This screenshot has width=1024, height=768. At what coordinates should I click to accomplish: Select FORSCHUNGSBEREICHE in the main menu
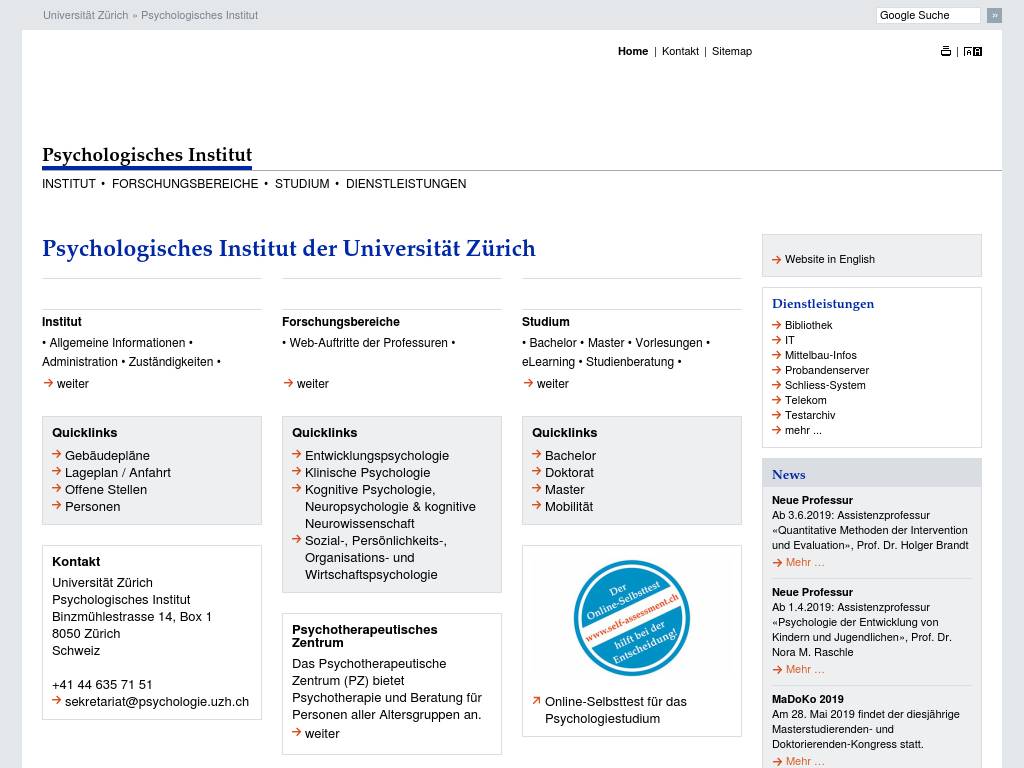pos(185,184)
